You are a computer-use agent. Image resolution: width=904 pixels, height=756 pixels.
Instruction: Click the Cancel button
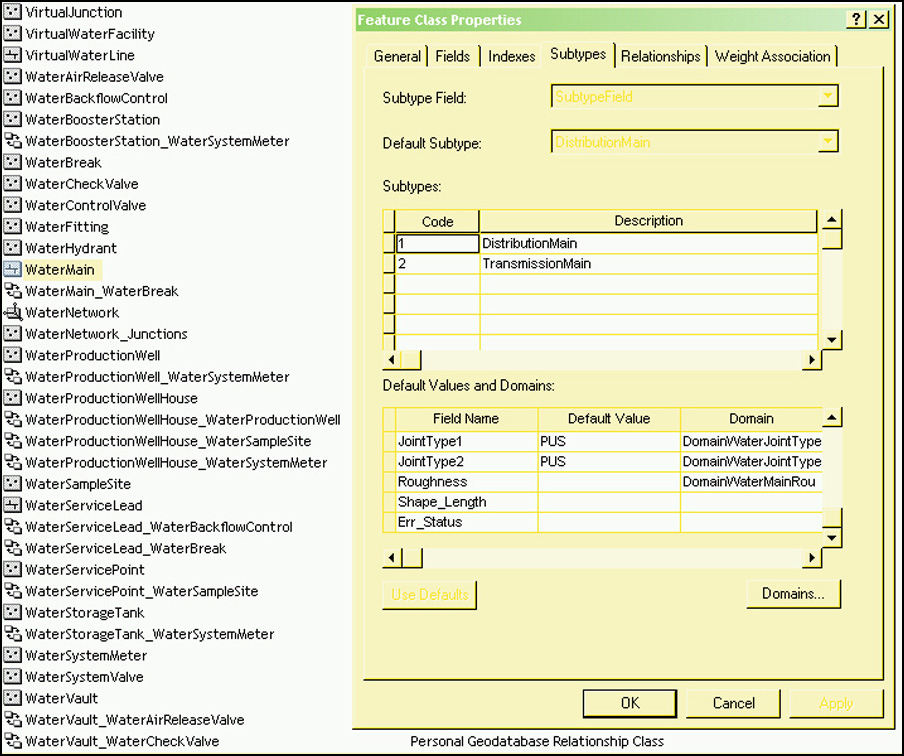[x=733, y=703]
